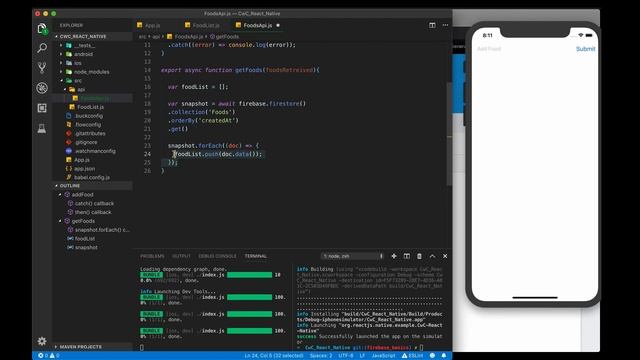This screenshot has width=640, height=360.
Task: Open .gitignore file in explorer
Action: pos(86,142)
